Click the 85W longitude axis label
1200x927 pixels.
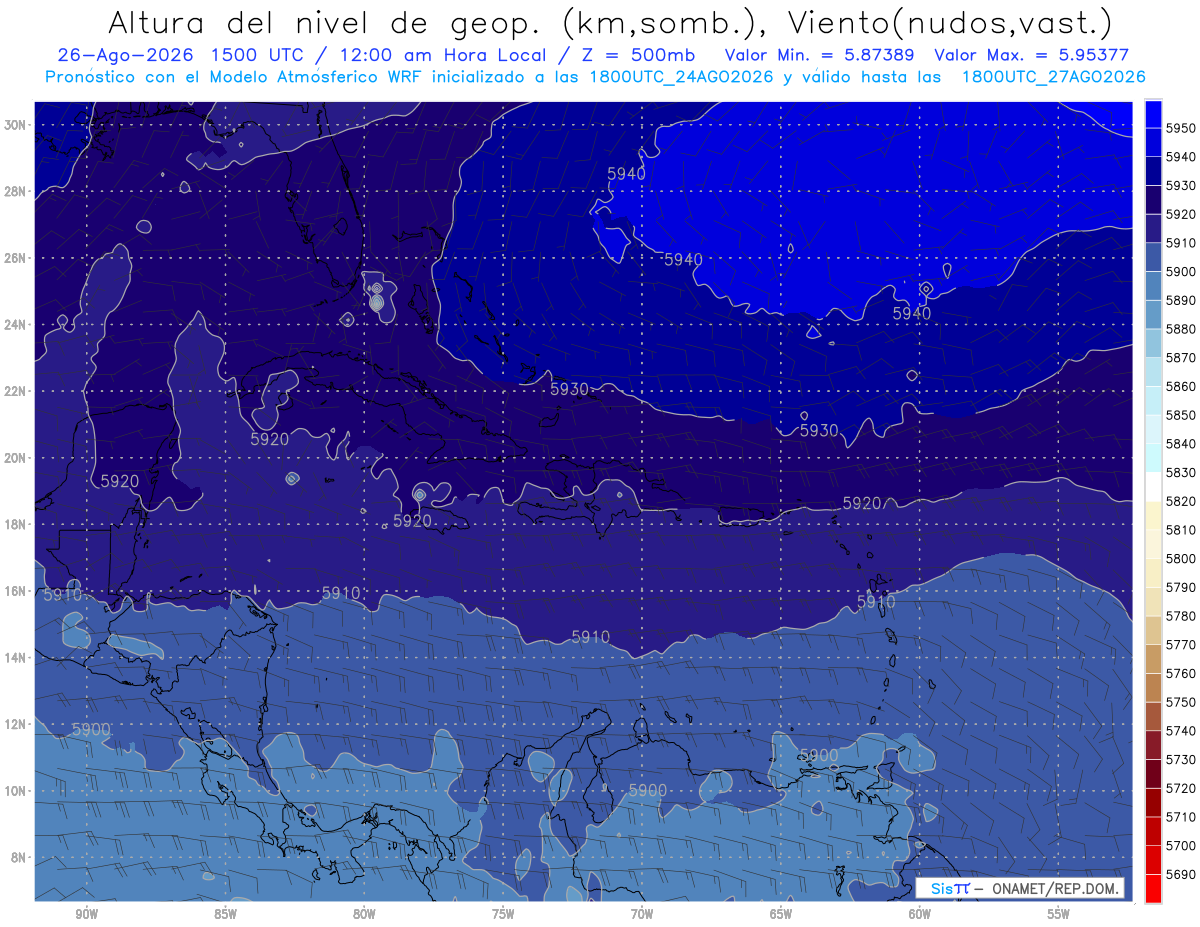pos(225,914)
